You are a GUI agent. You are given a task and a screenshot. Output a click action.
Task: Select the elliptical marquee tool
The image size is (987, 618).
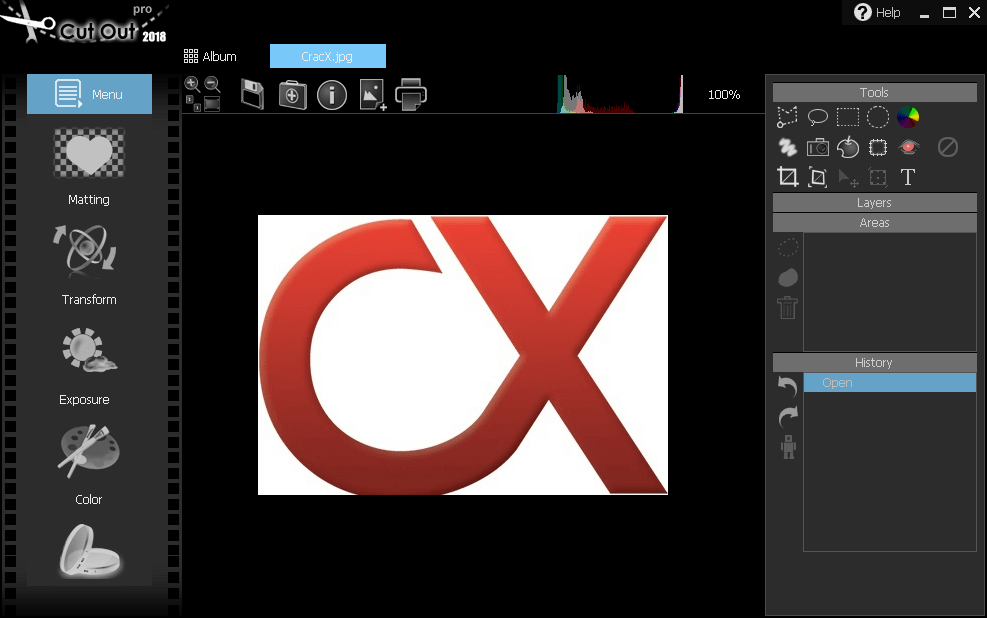pyautogui.click(x=878, y=117)
